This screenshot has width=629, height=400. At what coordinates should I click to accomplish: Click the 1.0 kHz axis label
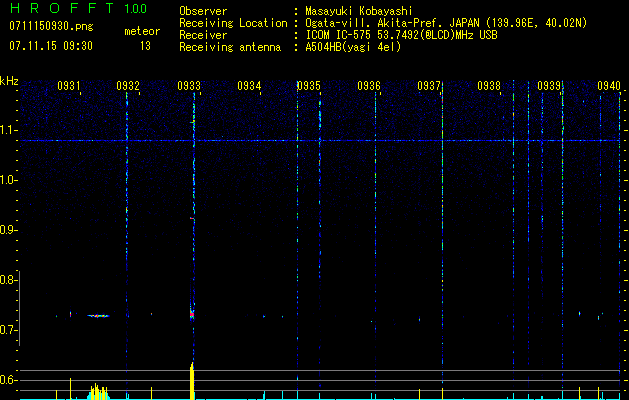pos(8,180)
